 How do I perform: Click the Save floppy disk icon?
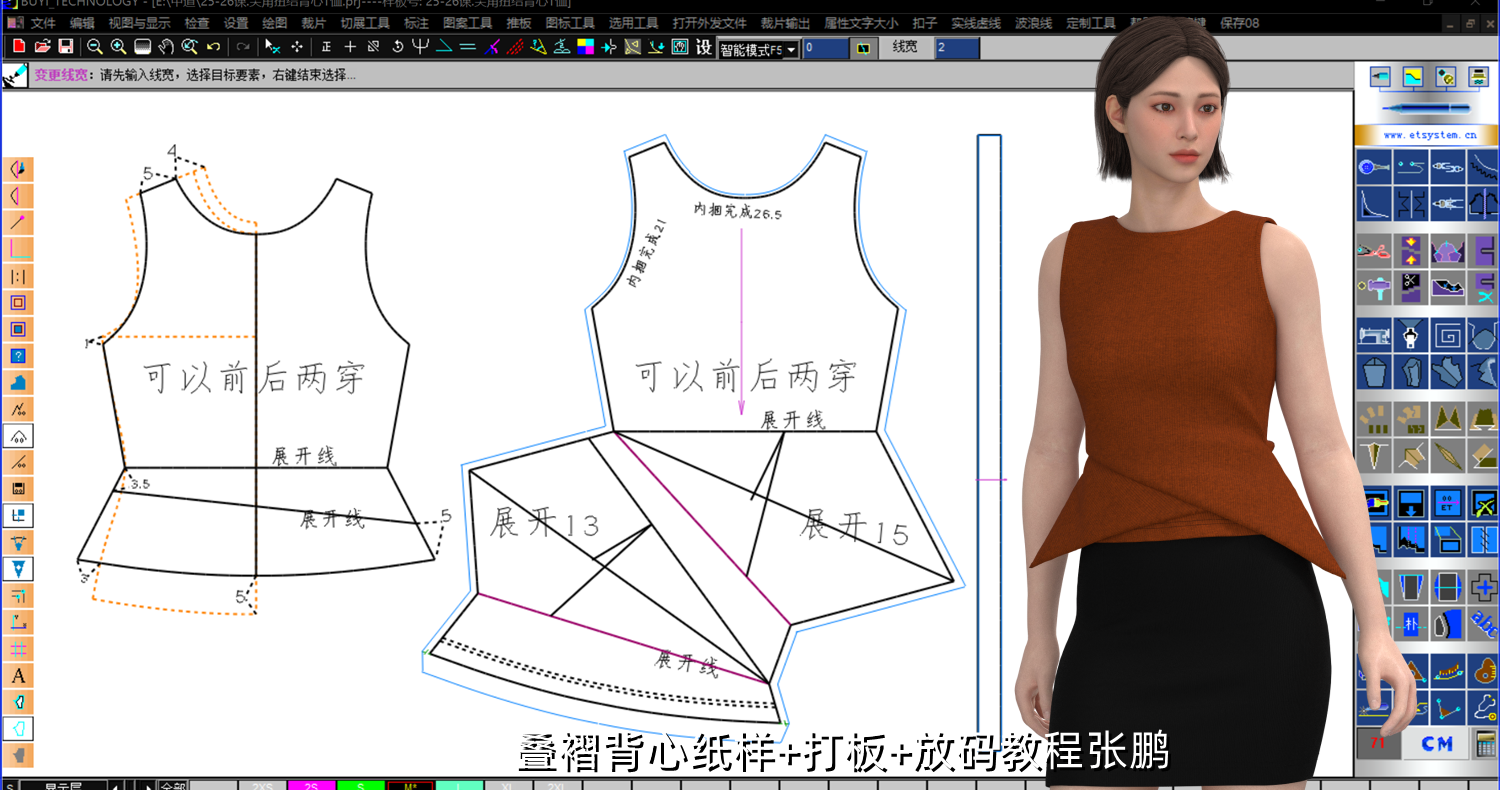click(65, 46)
